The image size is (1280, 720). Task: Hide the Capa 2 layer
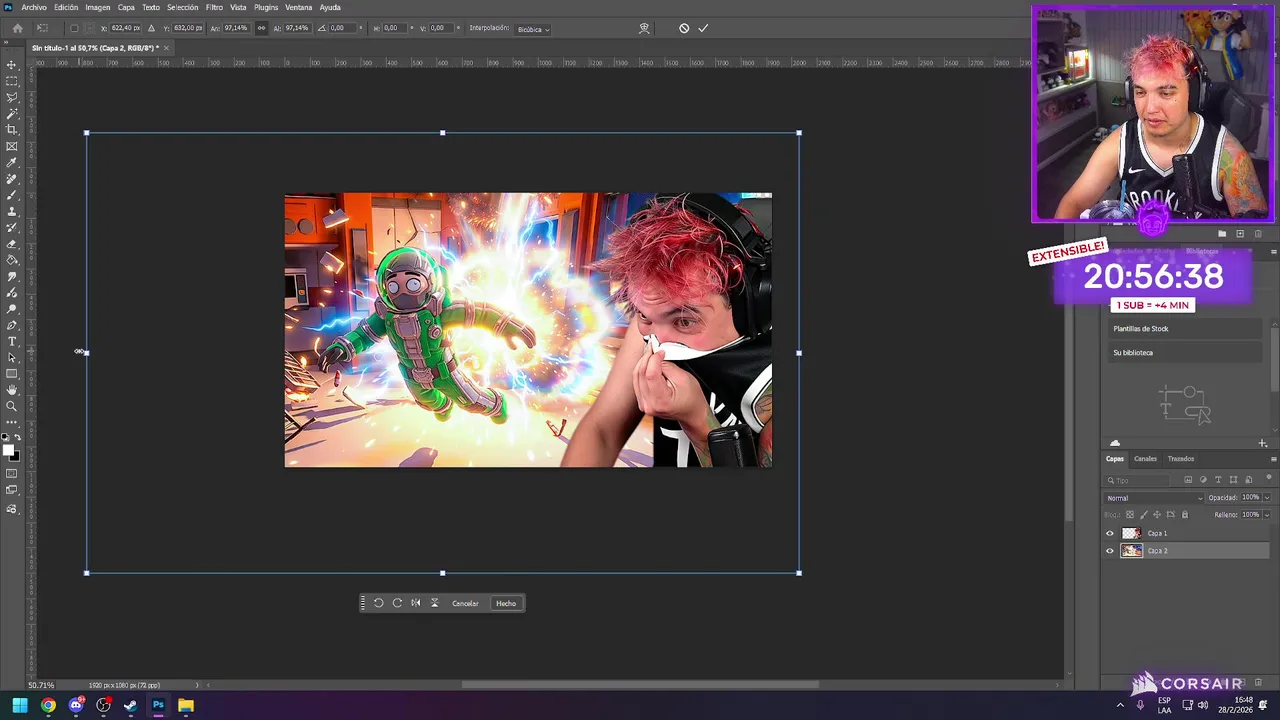(x=1109, y=551)
